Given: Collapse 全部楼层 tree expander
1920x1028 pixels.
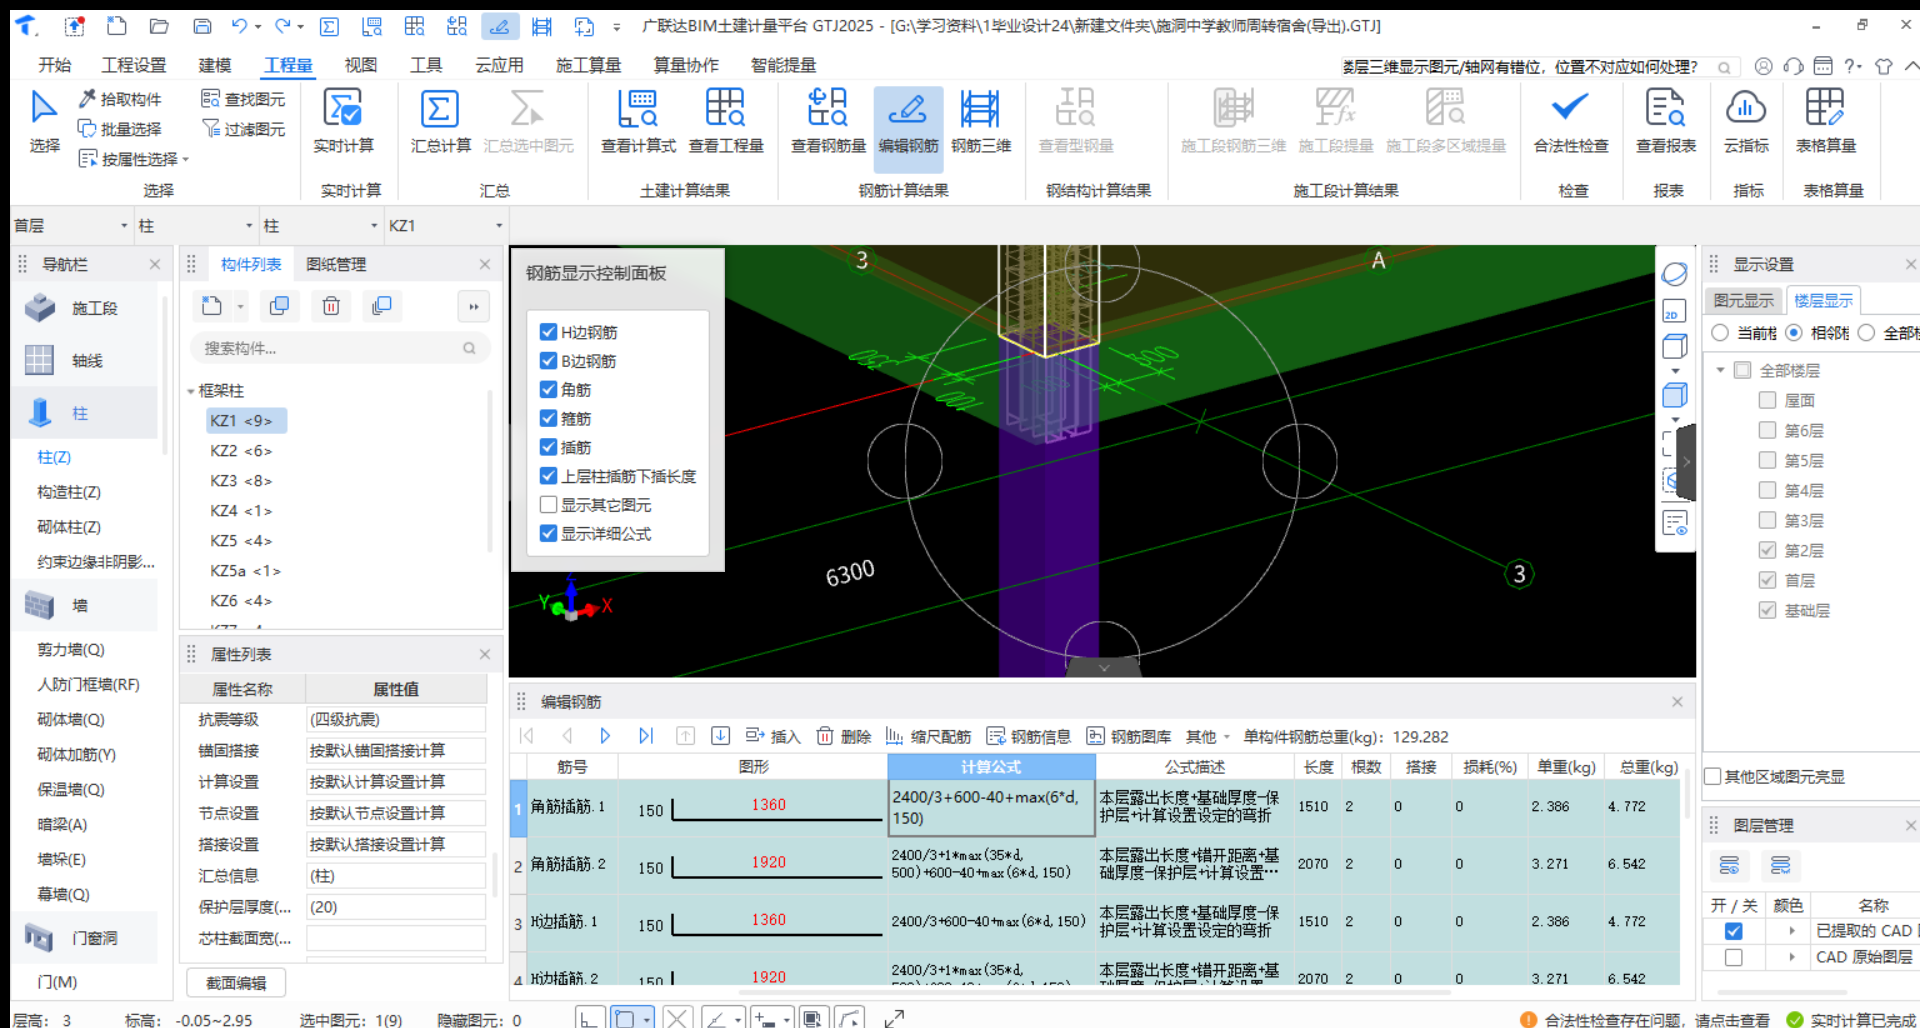Looking at the screenshot, I should [x=1720, y=371].
